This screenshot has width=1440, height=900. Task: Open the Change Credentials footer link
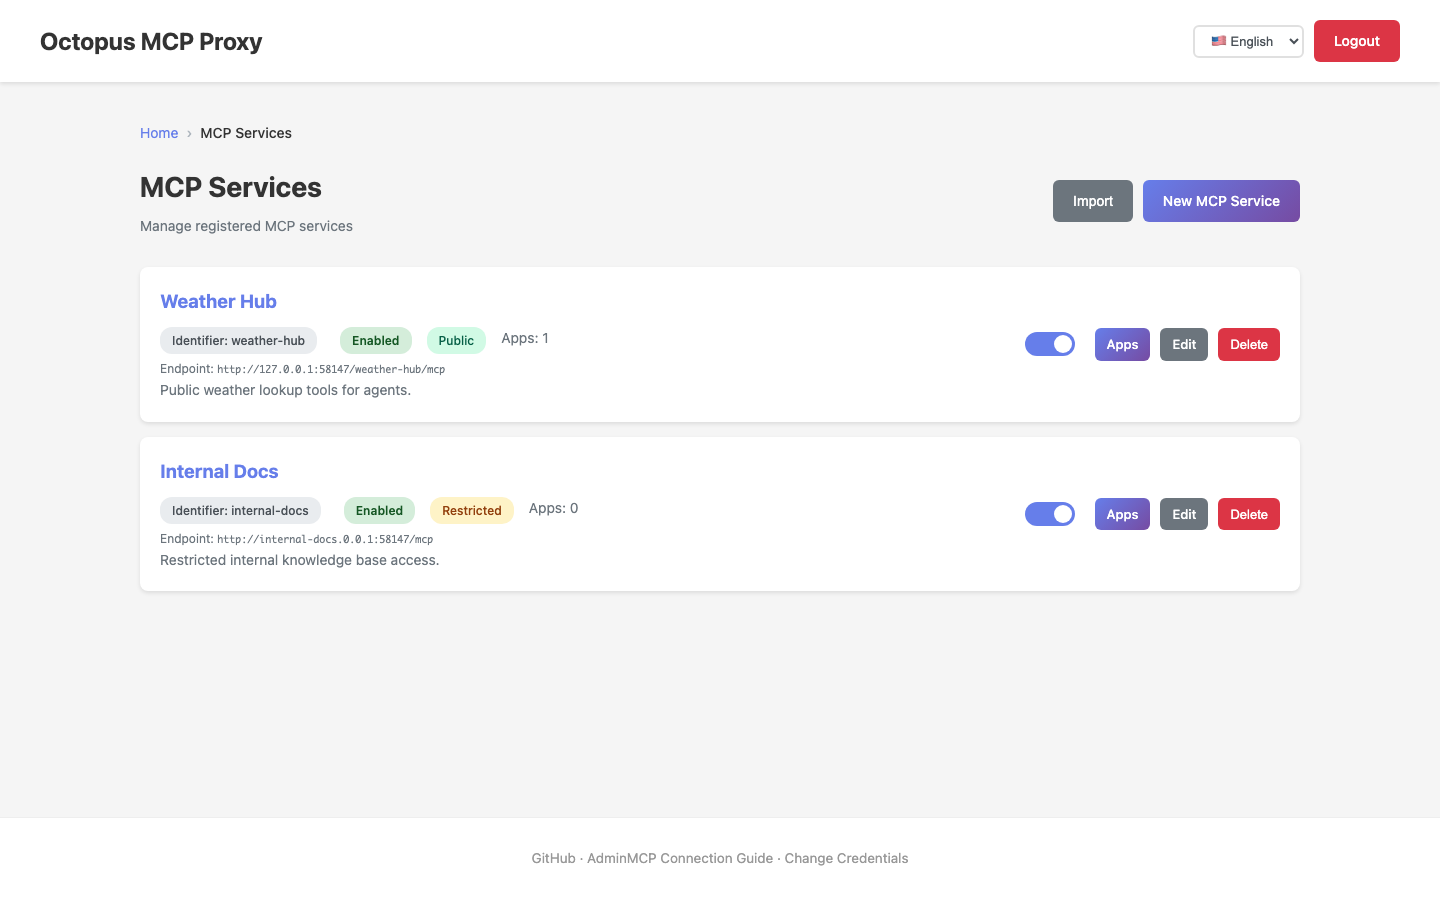(846, 858)
